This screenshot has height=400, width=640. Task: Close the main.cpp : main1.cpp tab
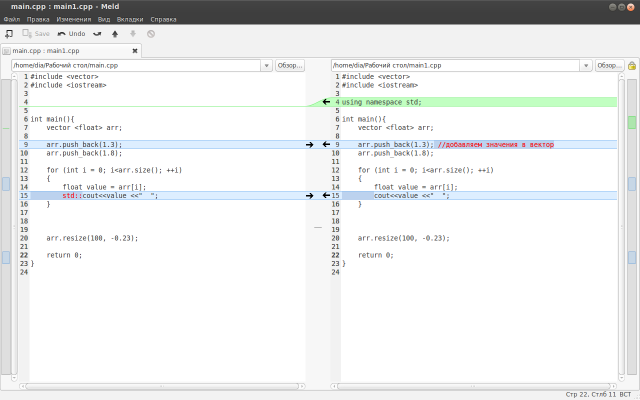(x=135, y=51)
